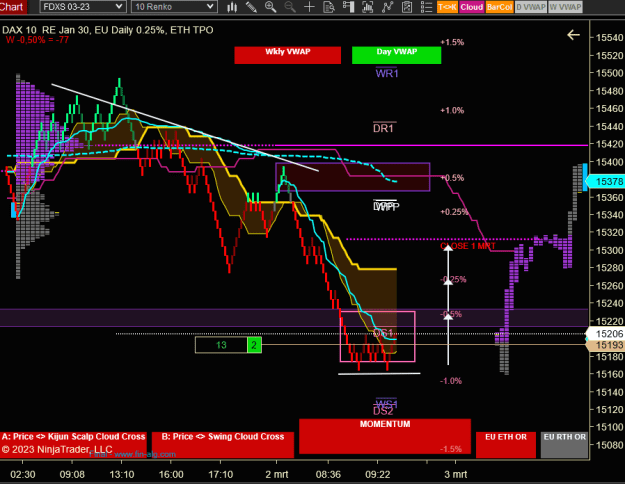
Task: Click the 15080 price axis label
Action: 609,445
